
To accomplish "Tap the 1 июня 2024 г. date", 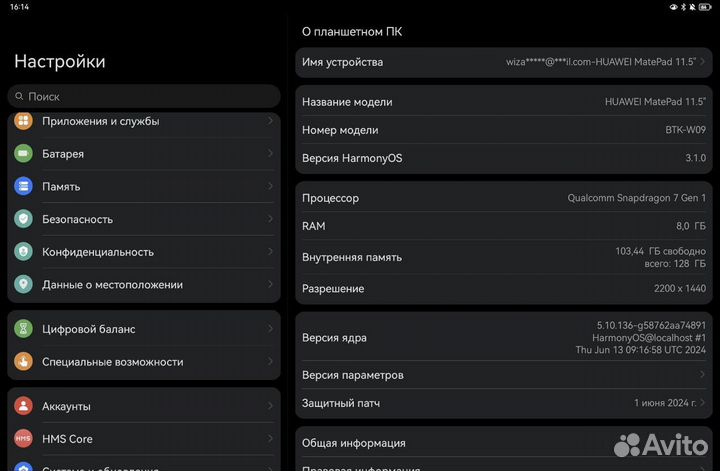I will 664,403.
